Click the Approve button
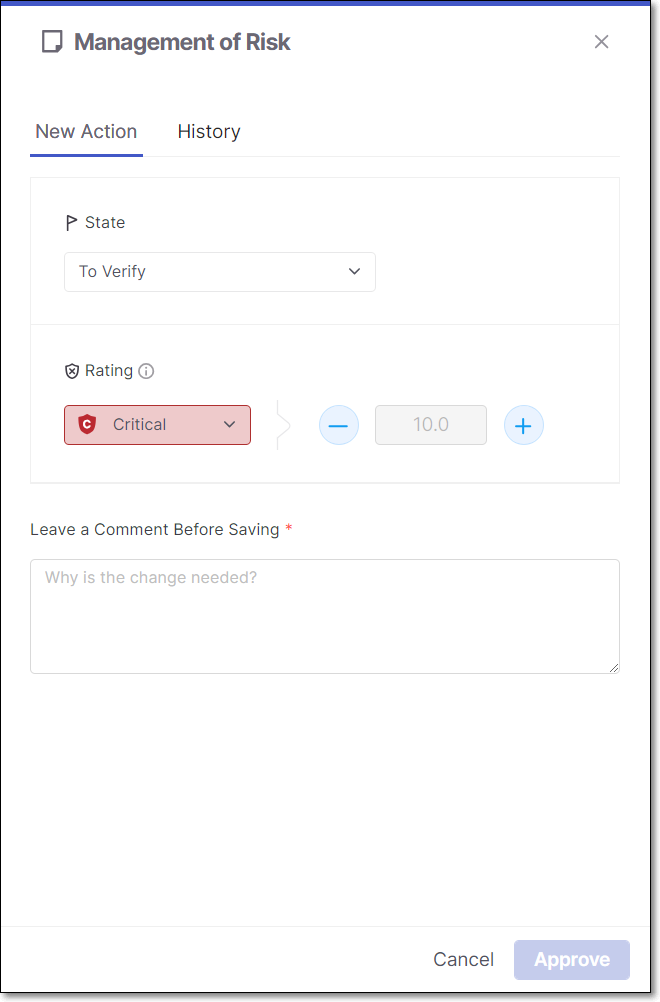The image size is (660, 1002). coord(572,960)
